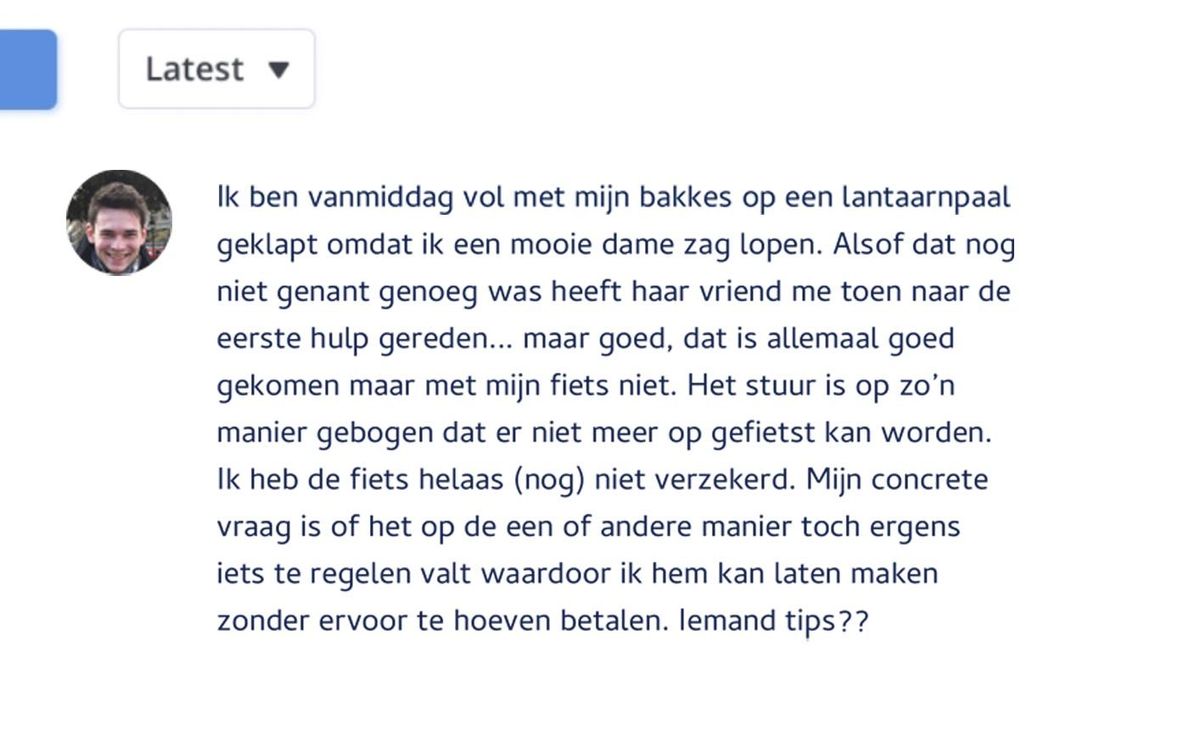Image resolution: width=1200 pixels, height=742 pixels.
Task: Click "Iemand tips??" at the post's end
Action: click(774, 621)
